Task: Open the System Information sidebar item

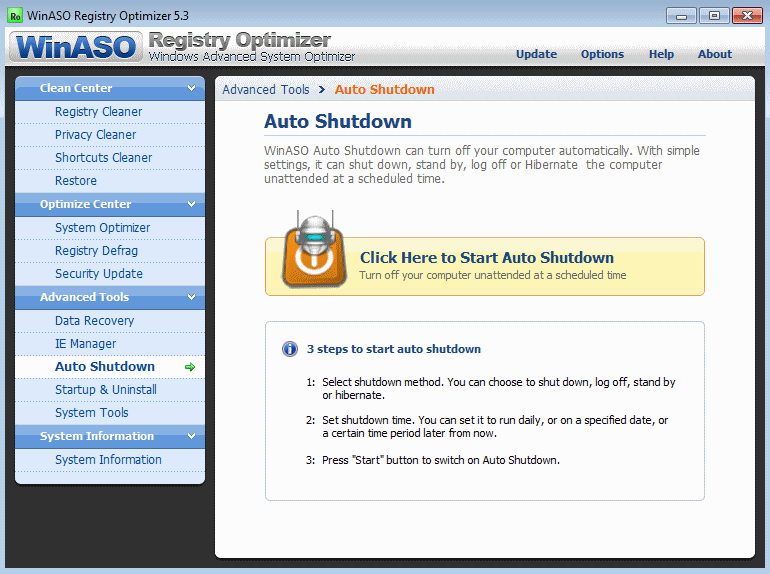Action: 110,460
